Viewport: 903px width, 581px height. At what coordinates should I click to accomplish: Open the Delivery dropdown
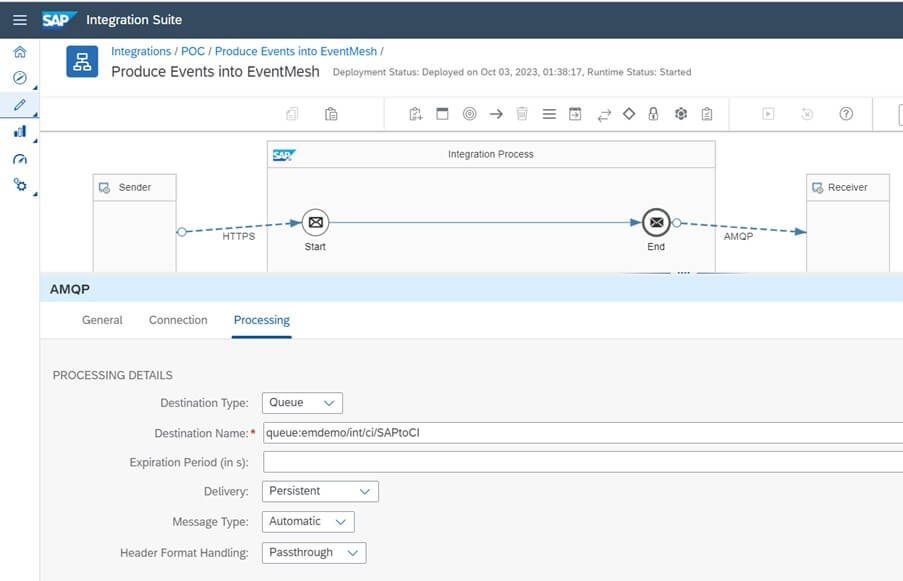point(320,491)
